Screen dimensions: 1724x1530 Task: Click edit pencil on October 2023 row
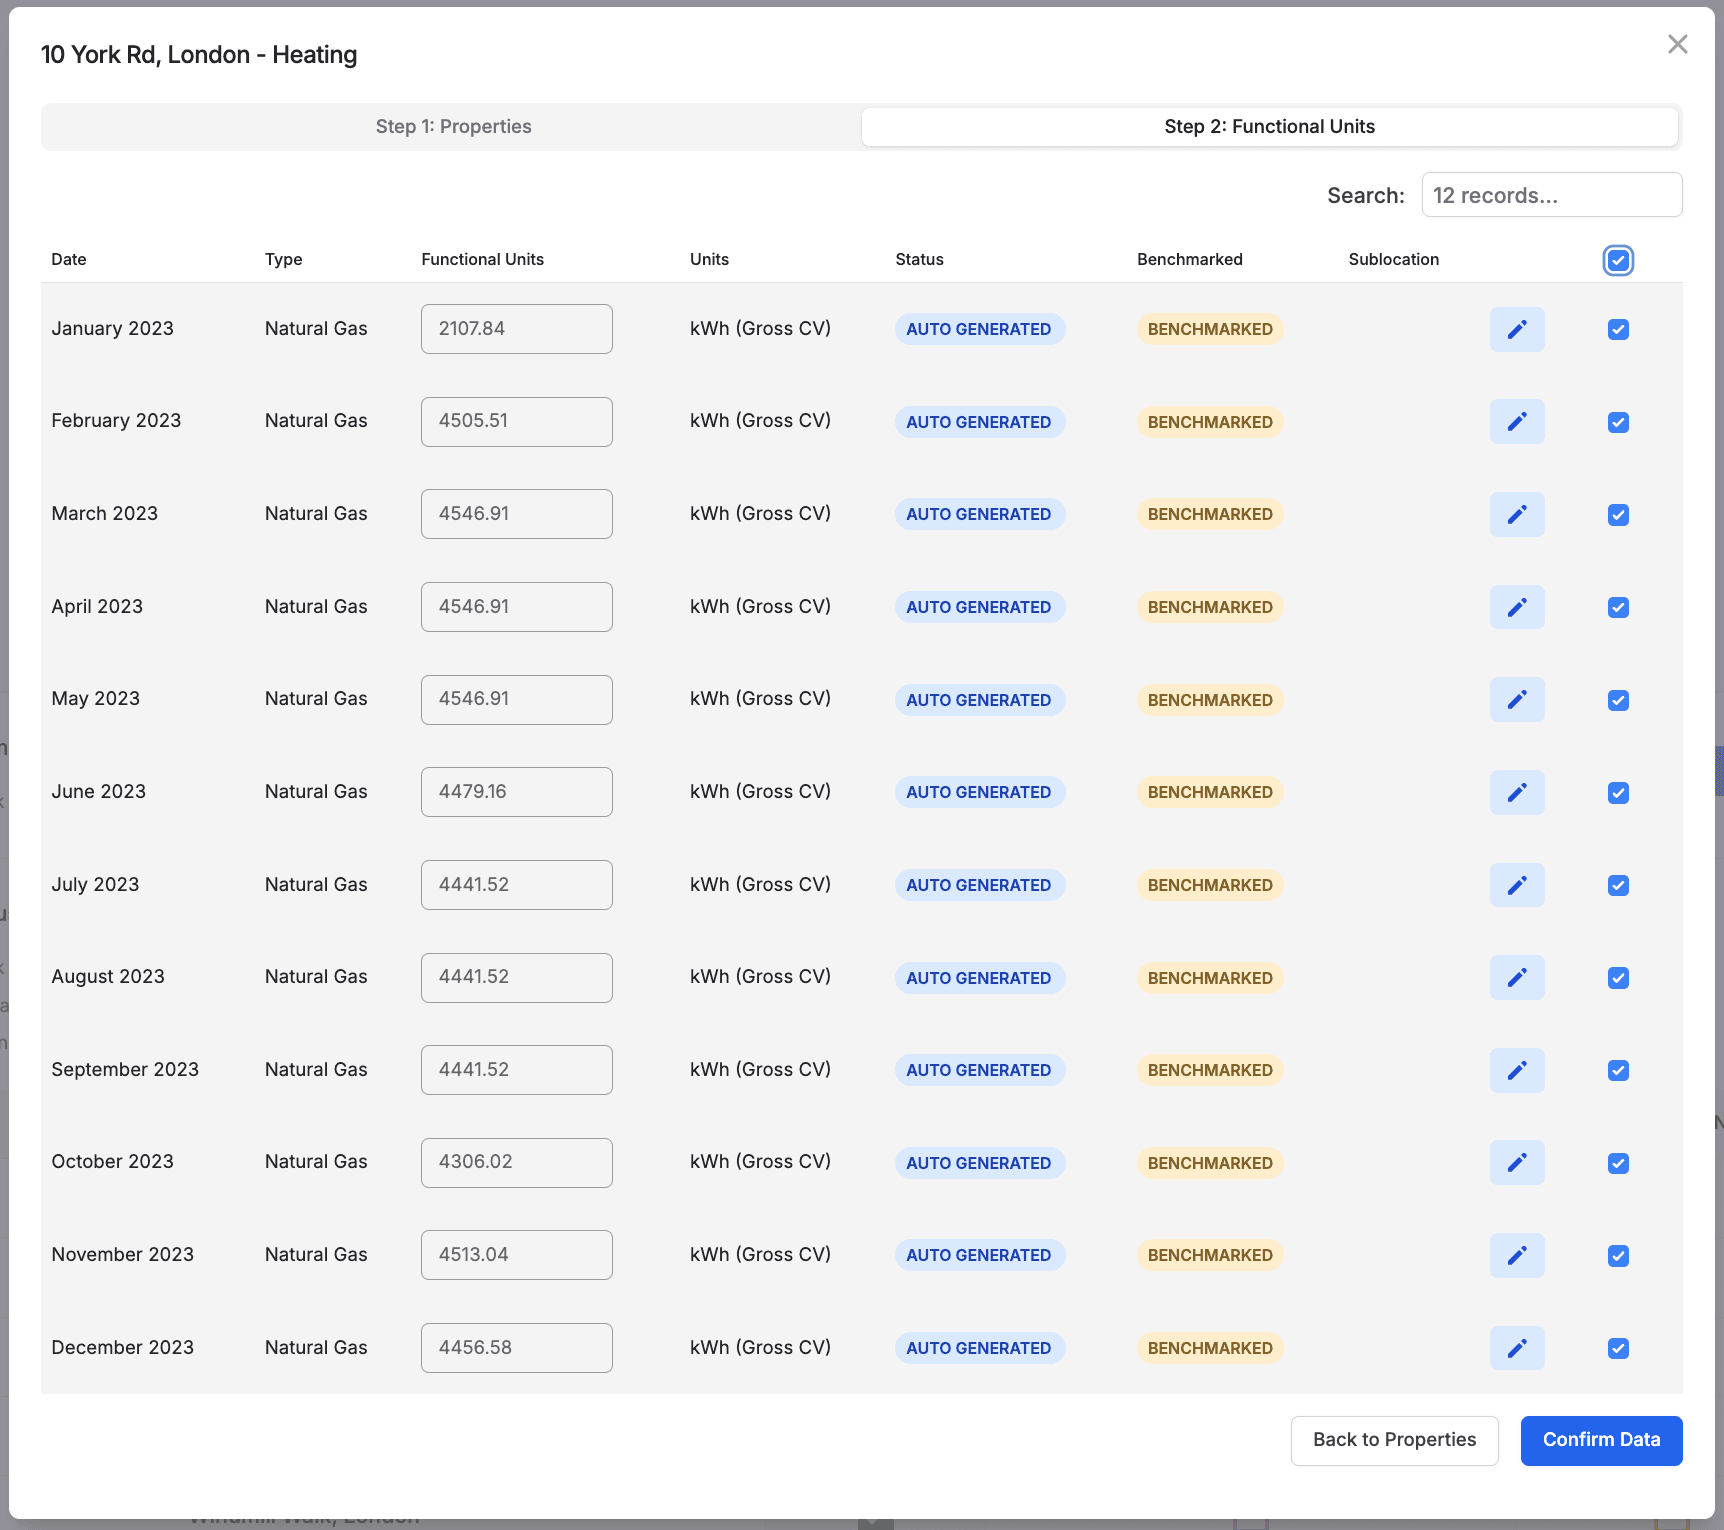1516,1162
